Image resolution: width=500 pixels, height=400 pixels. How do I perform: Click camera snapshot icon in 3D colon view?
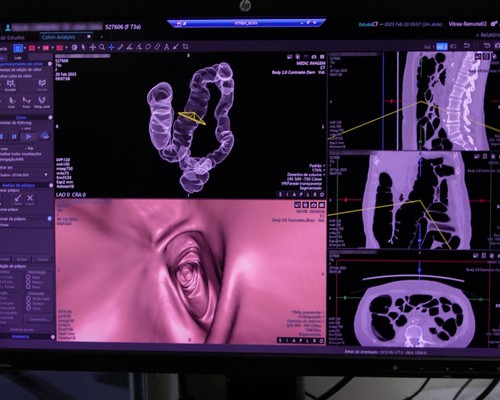coord(314,57)
